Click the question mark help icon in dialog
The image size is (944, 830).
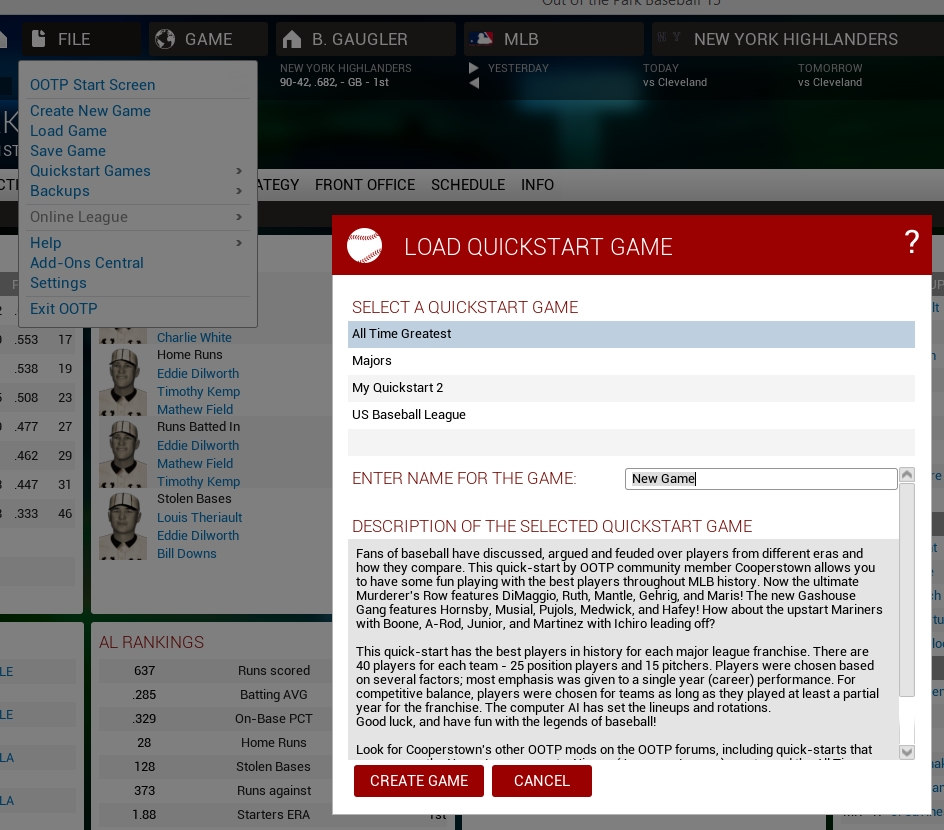click(911, 242)
